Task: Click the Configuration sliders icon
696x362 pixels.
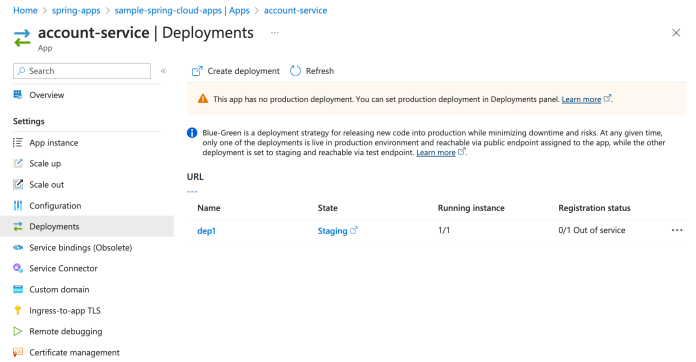Action: (x=18, y=205)
